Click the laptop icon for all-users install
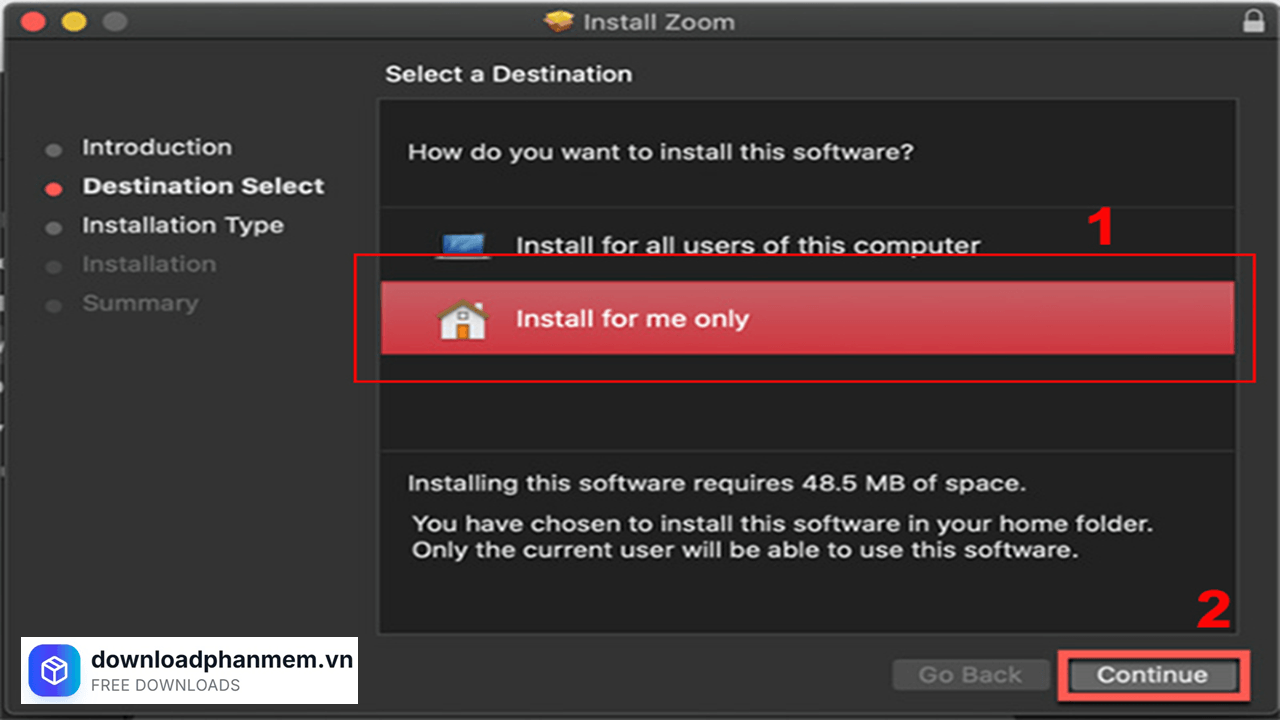The image size is (1280, 720). (x=462, y=246)
